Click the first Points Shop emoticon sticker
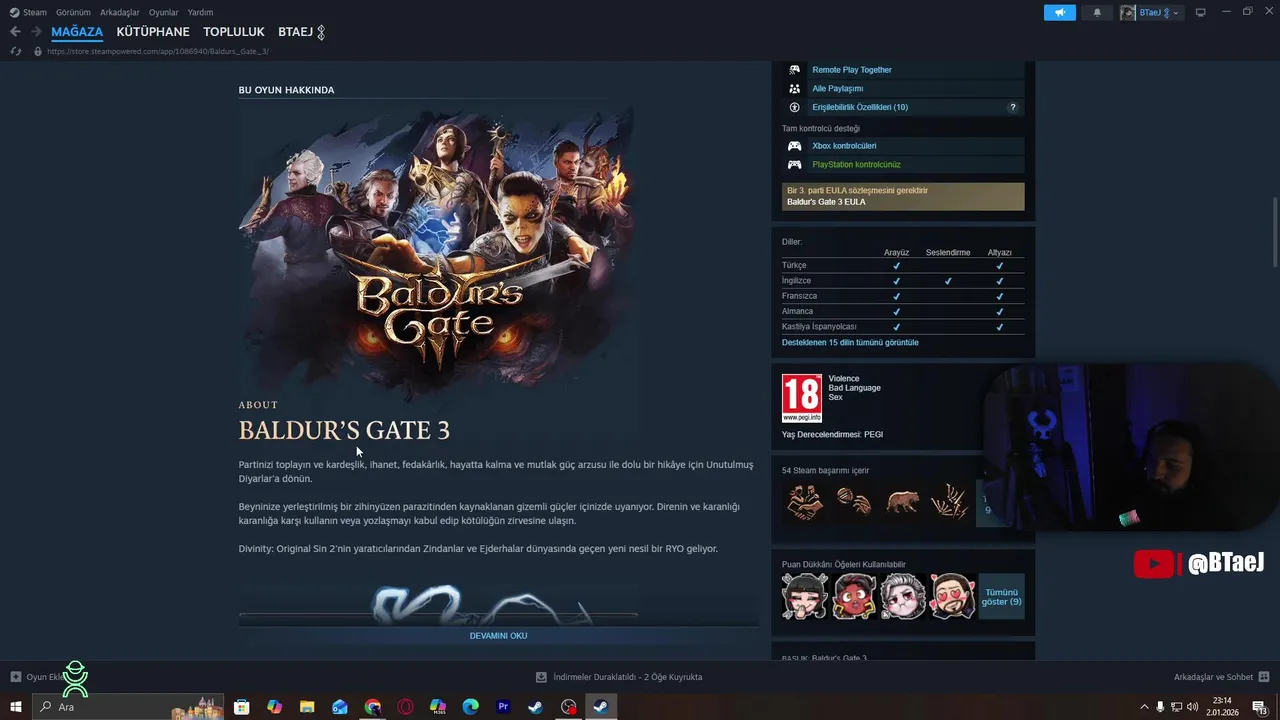 805,596
